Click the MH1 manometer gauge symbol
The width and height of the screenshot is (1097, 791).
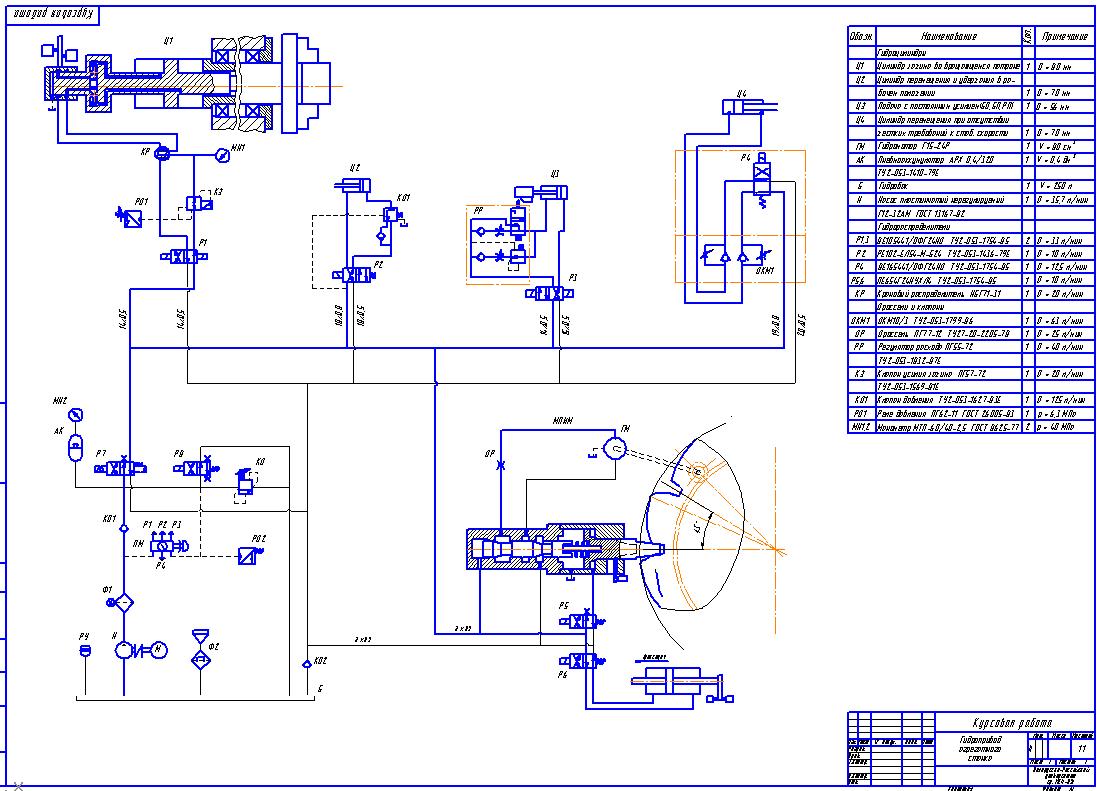[222, 155]
